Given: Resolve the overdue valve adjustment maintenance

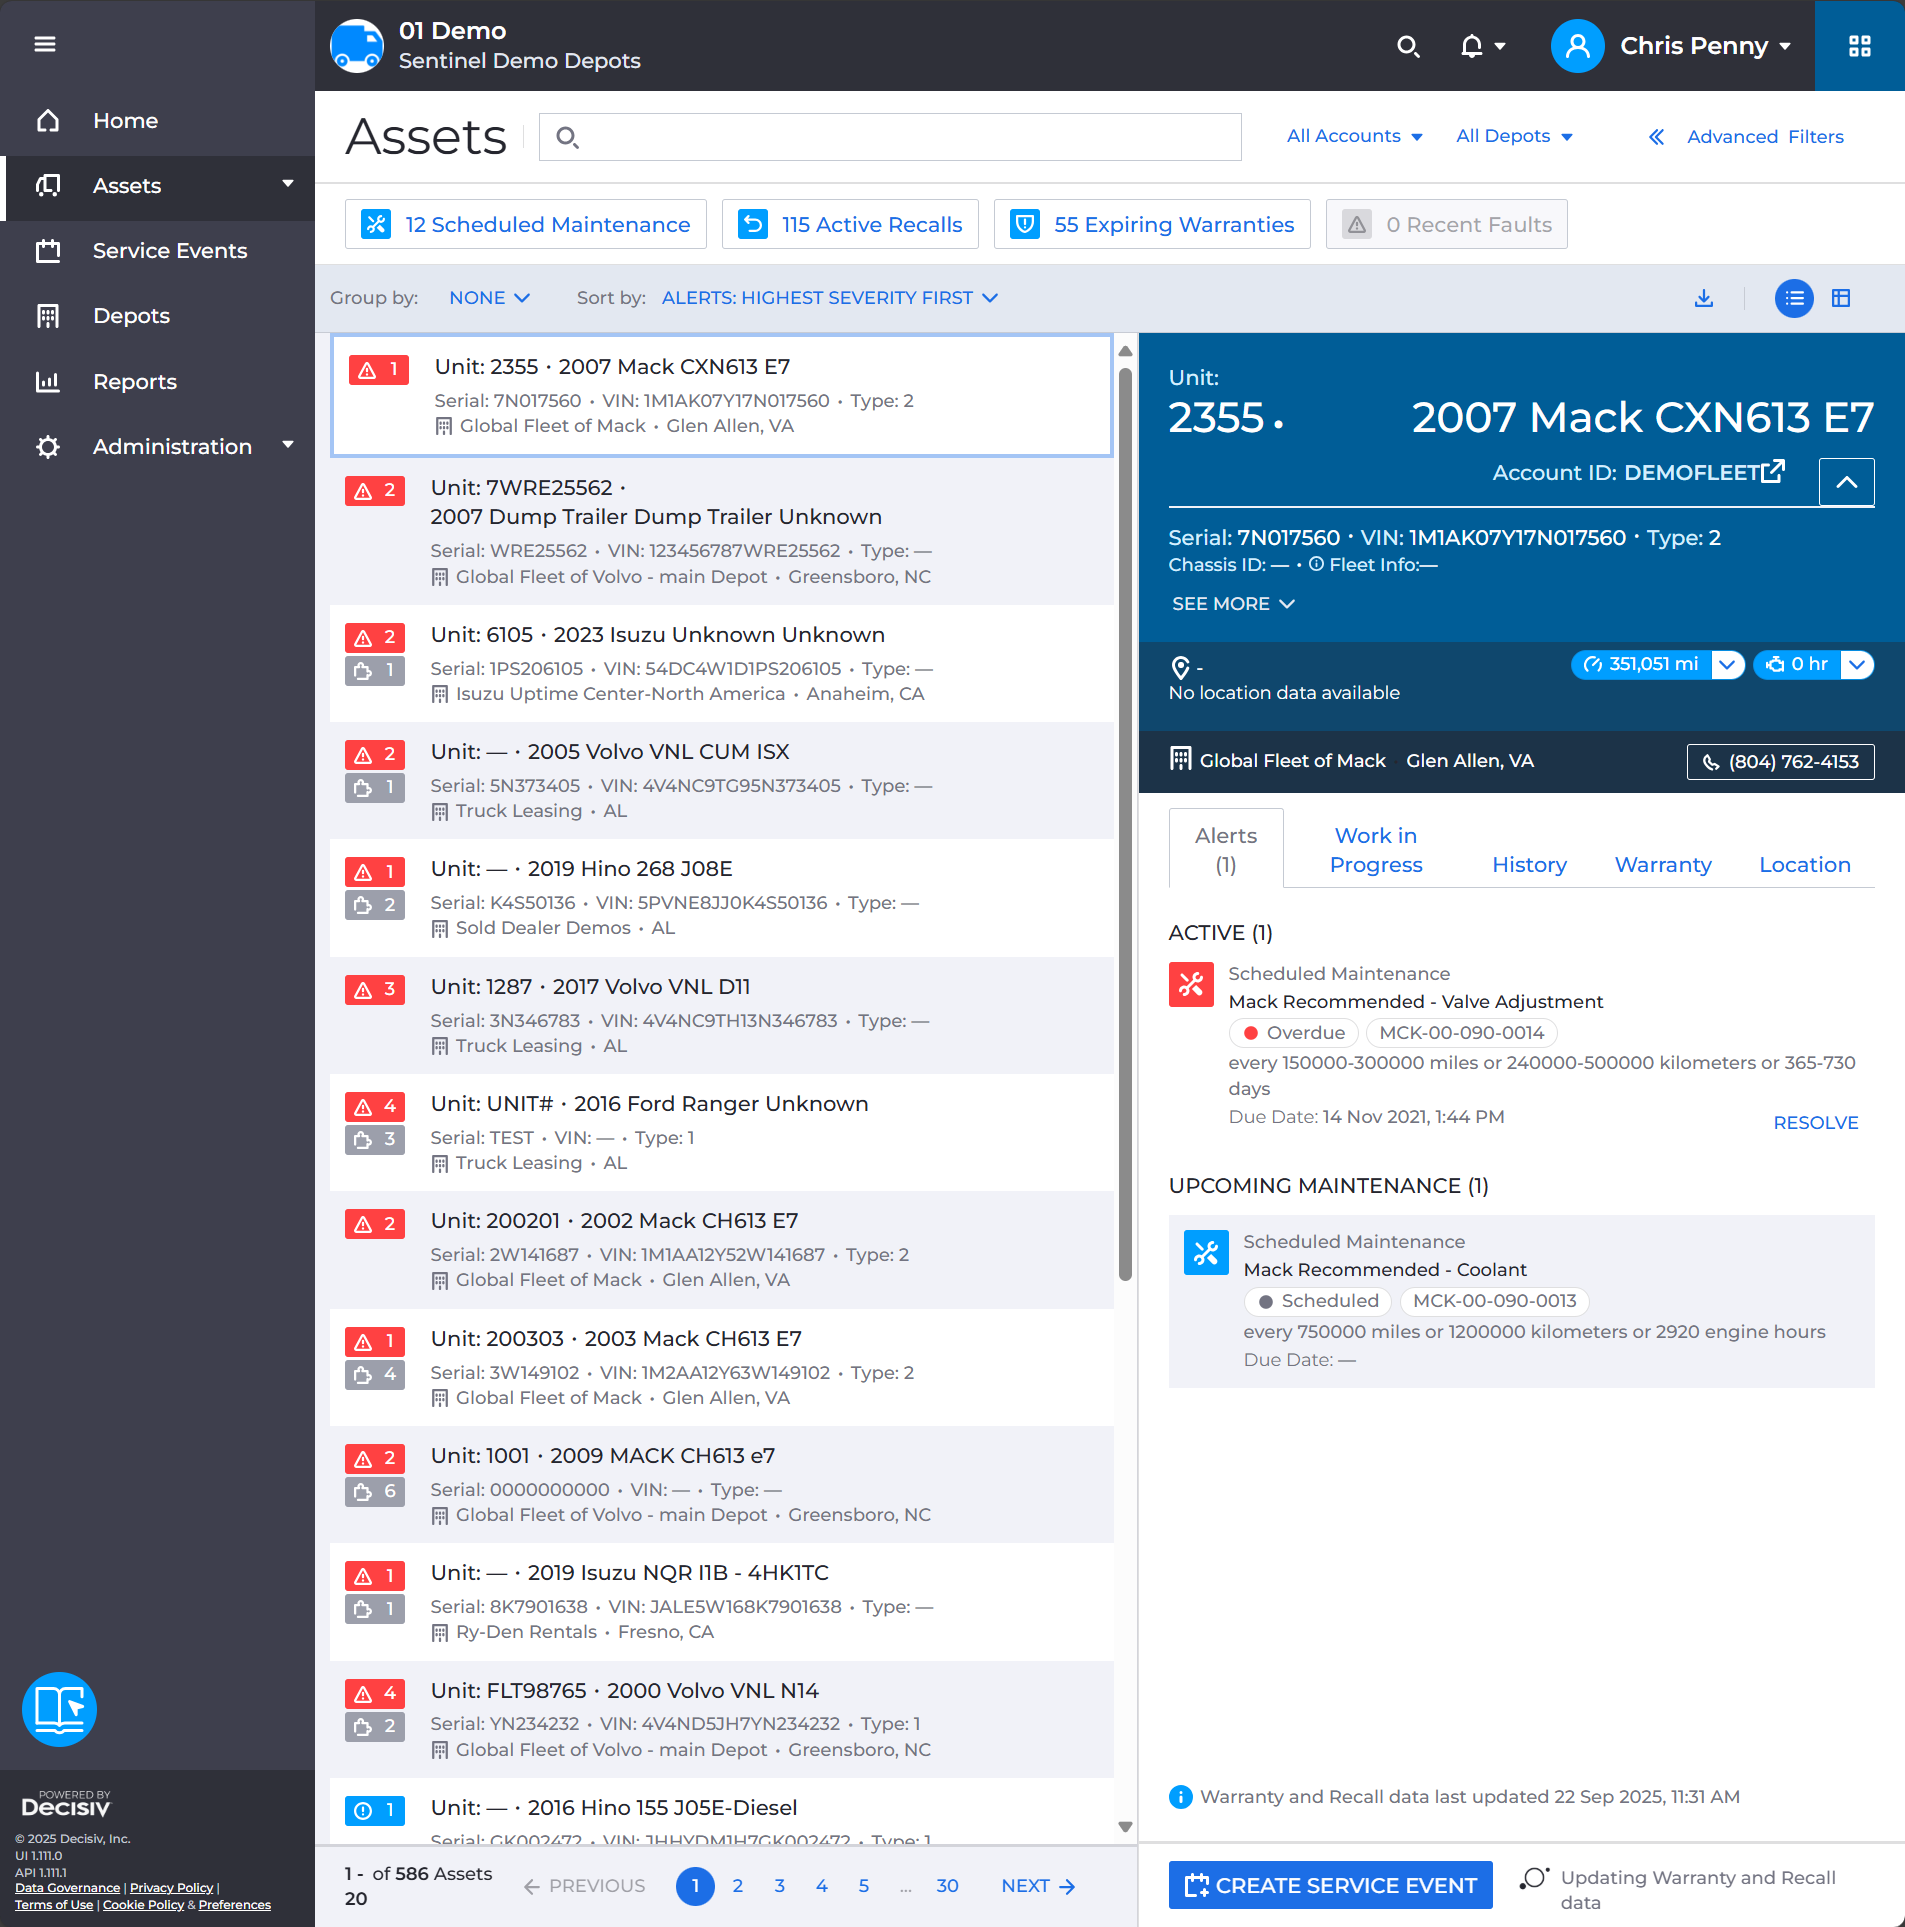Looking at the screenshot, I should (1815, 1122).
